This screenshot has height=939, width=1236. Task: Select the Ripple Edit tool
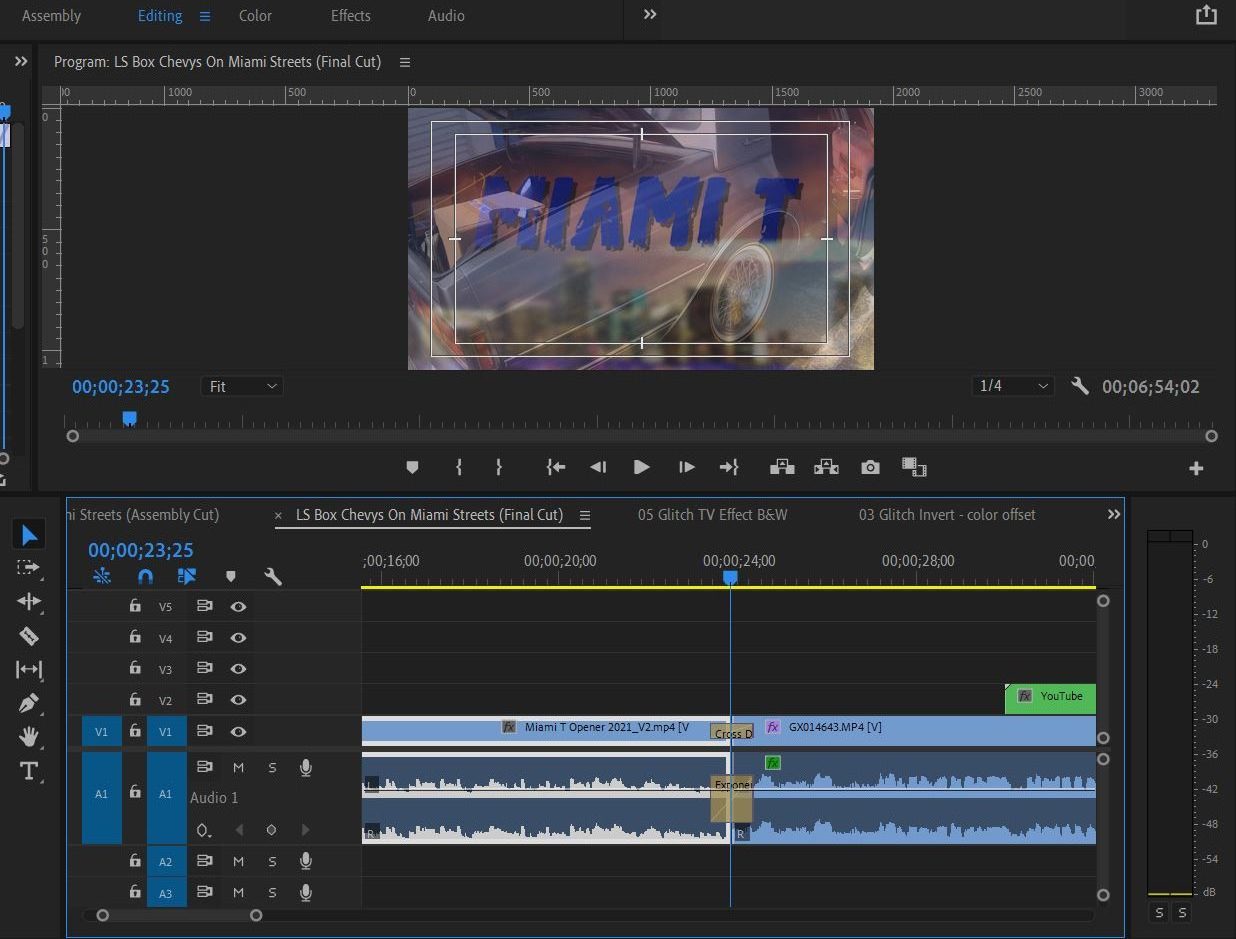click(x=29, y=601)
